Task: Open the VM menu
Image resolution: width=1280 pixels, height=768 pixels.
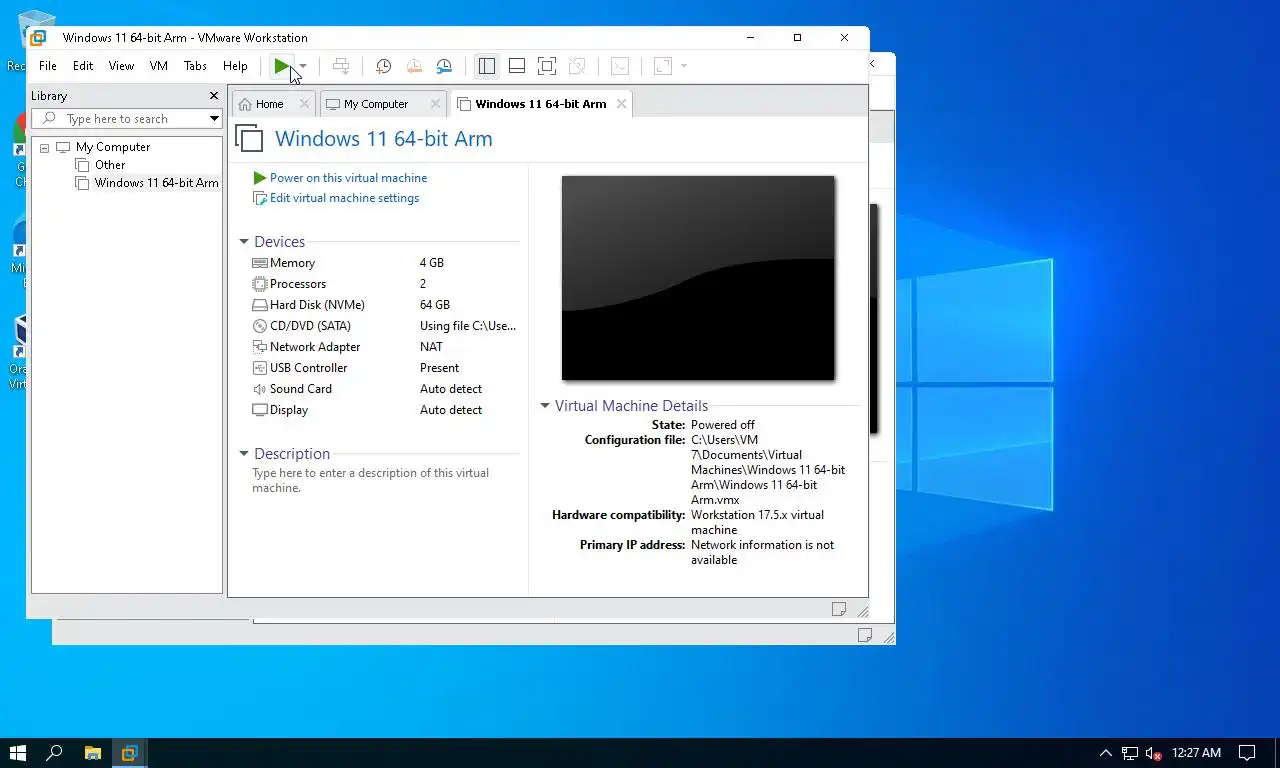Action: click(158, 66)
